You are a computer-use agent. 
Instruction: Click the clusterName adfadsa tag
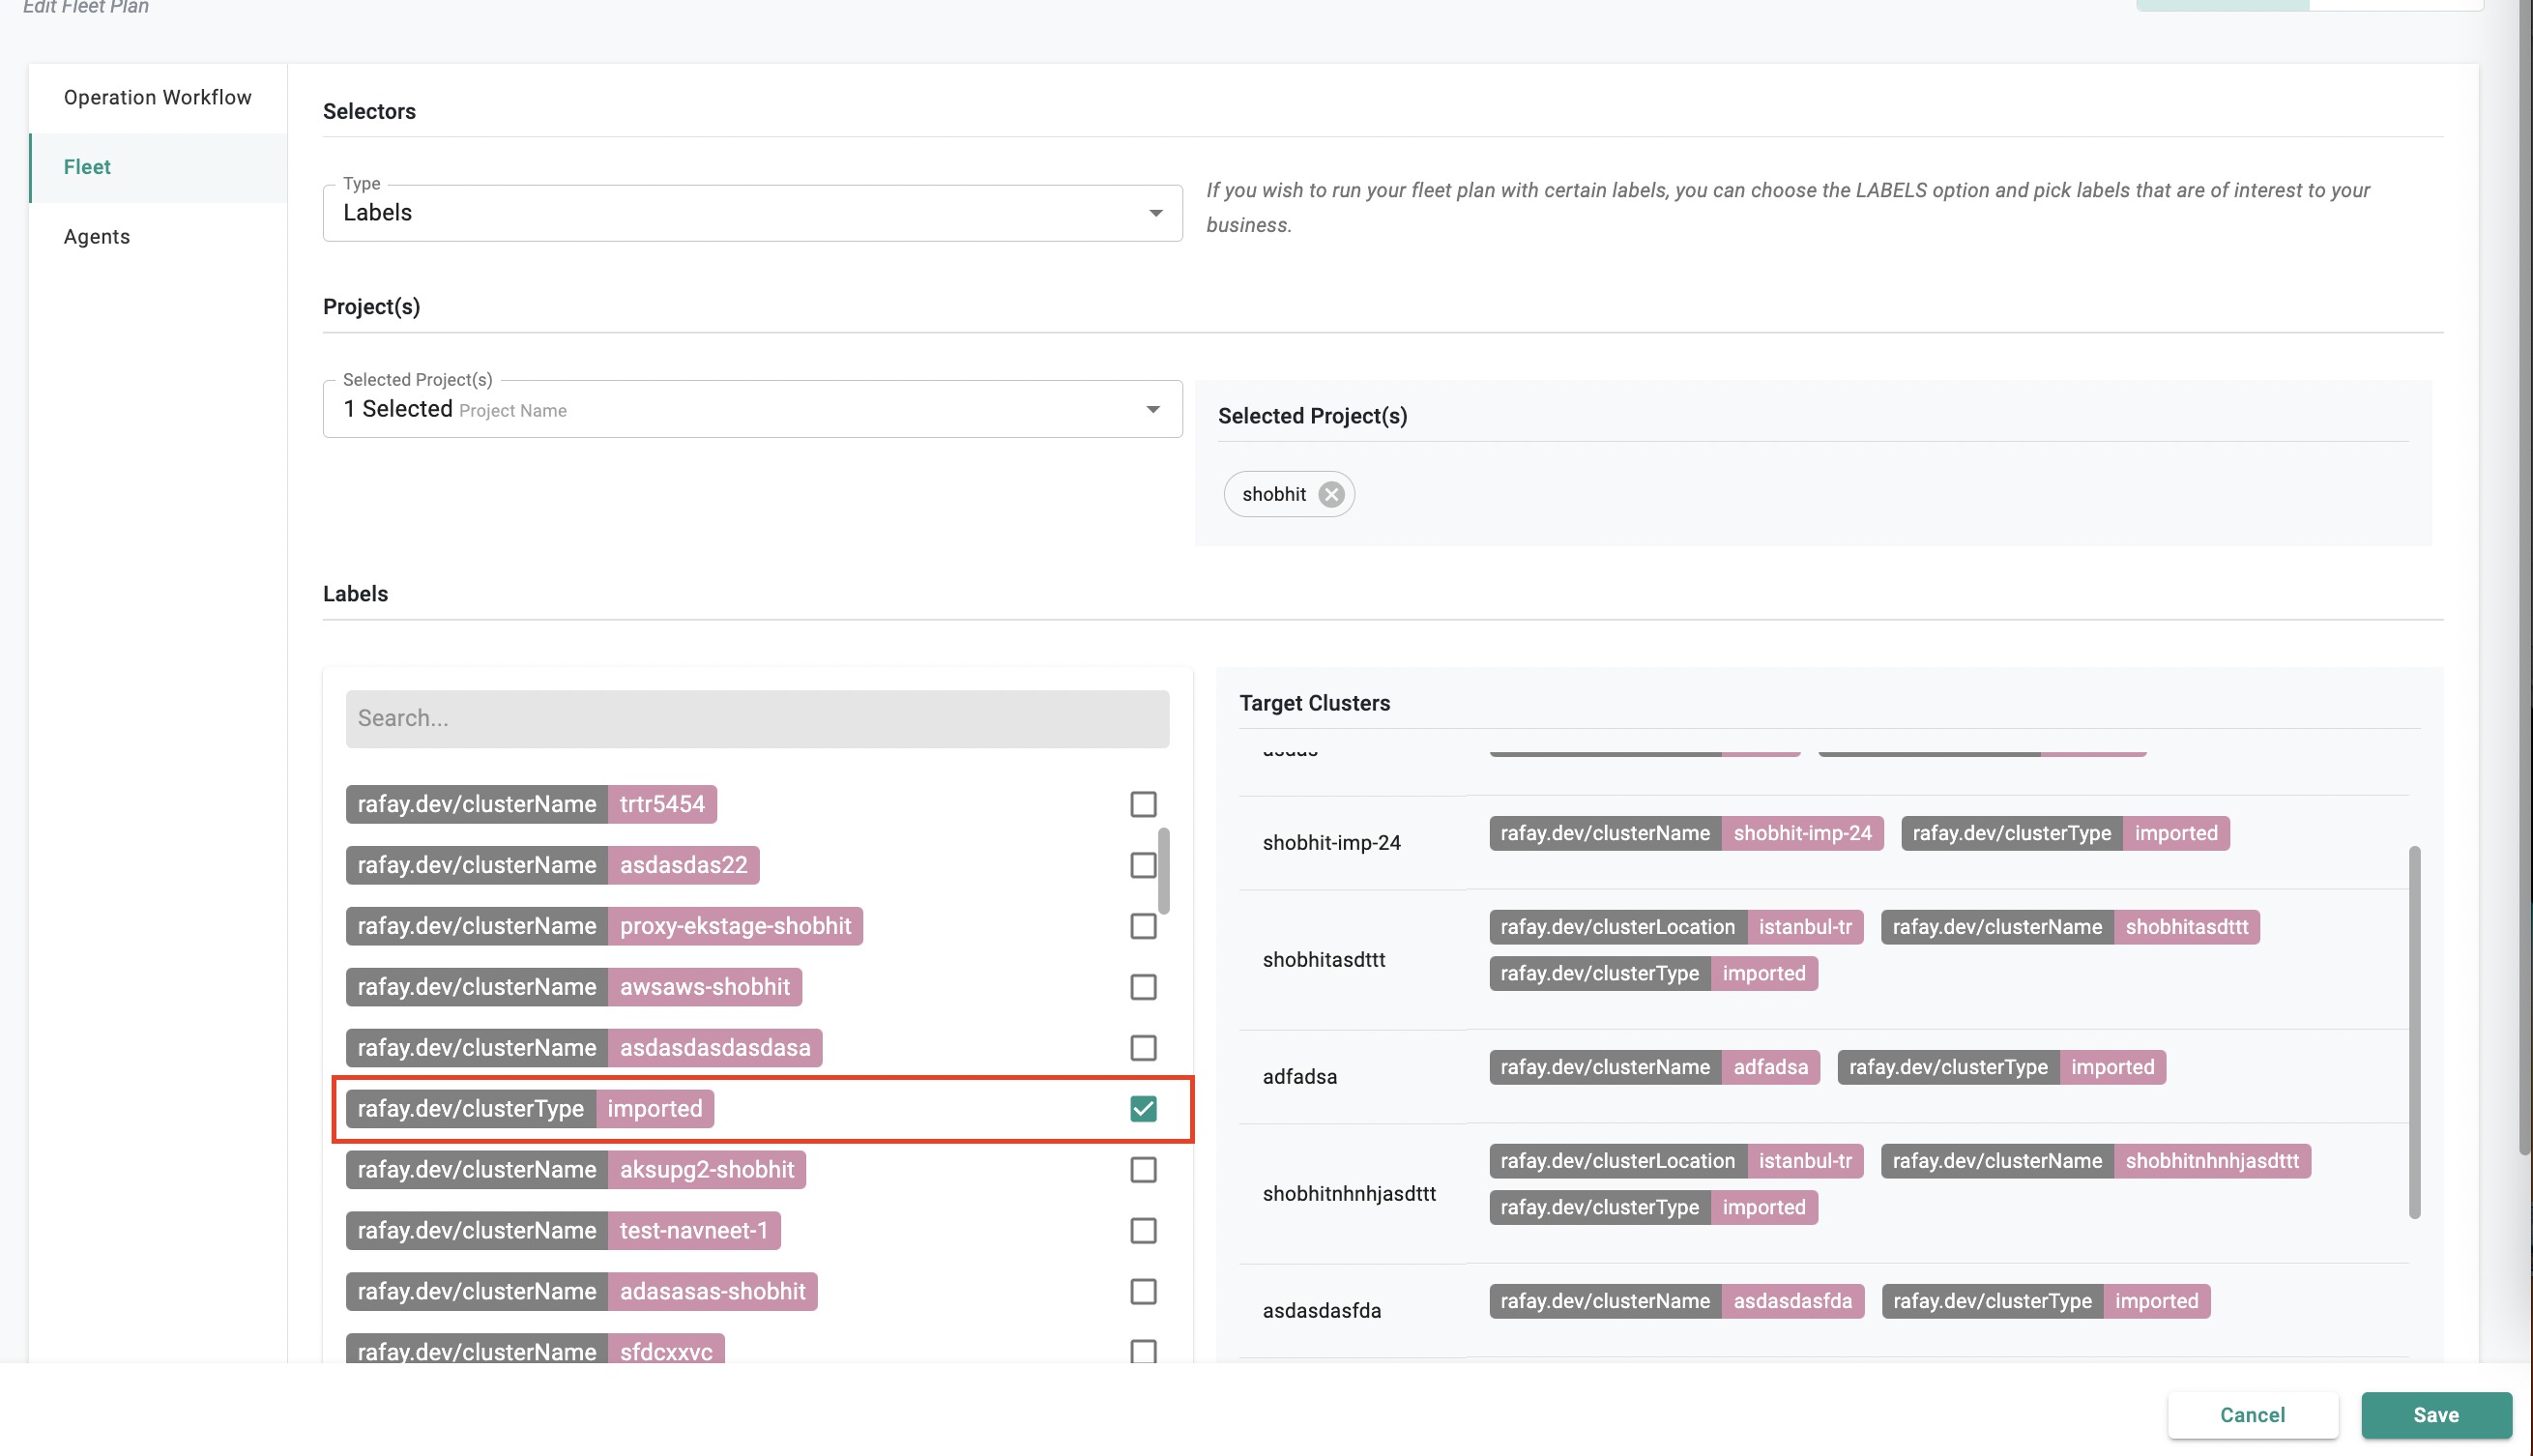1654,1067
